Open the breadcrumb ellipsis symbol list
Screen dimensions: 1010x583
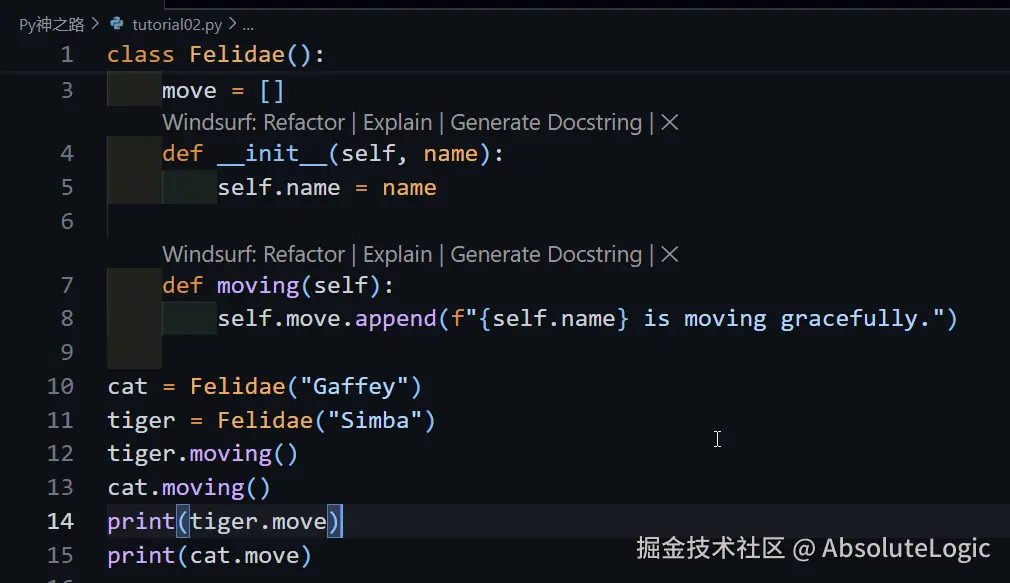click(248, 26)
